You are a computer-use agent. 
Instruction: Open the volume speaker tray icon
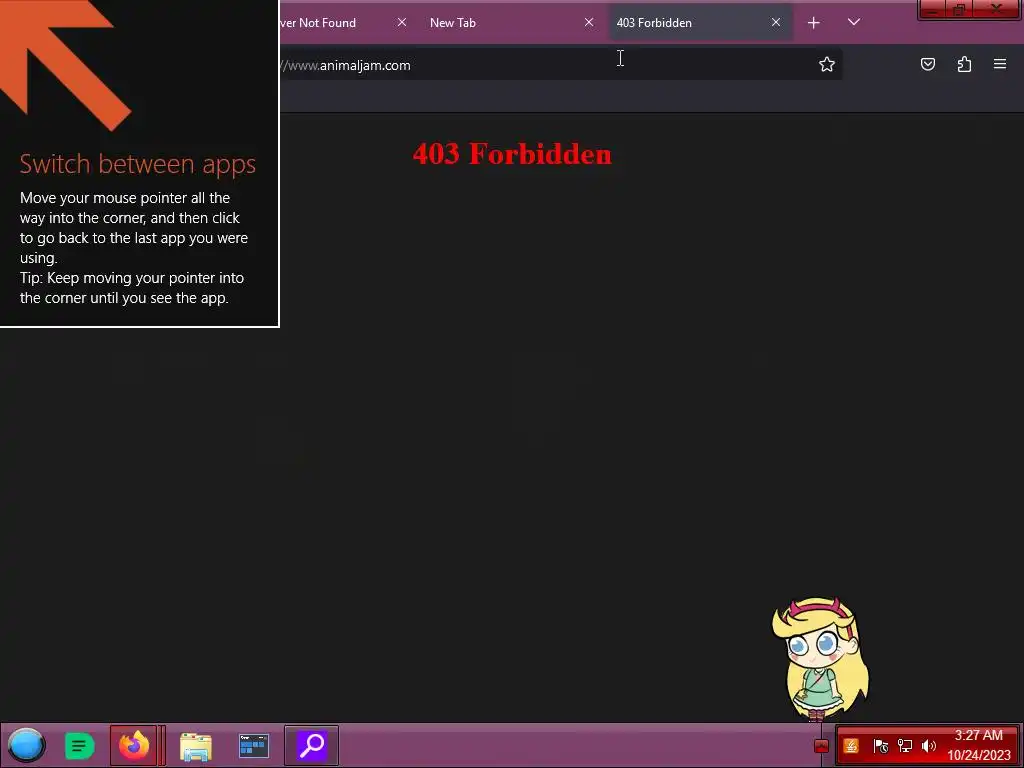click(929, 746)
